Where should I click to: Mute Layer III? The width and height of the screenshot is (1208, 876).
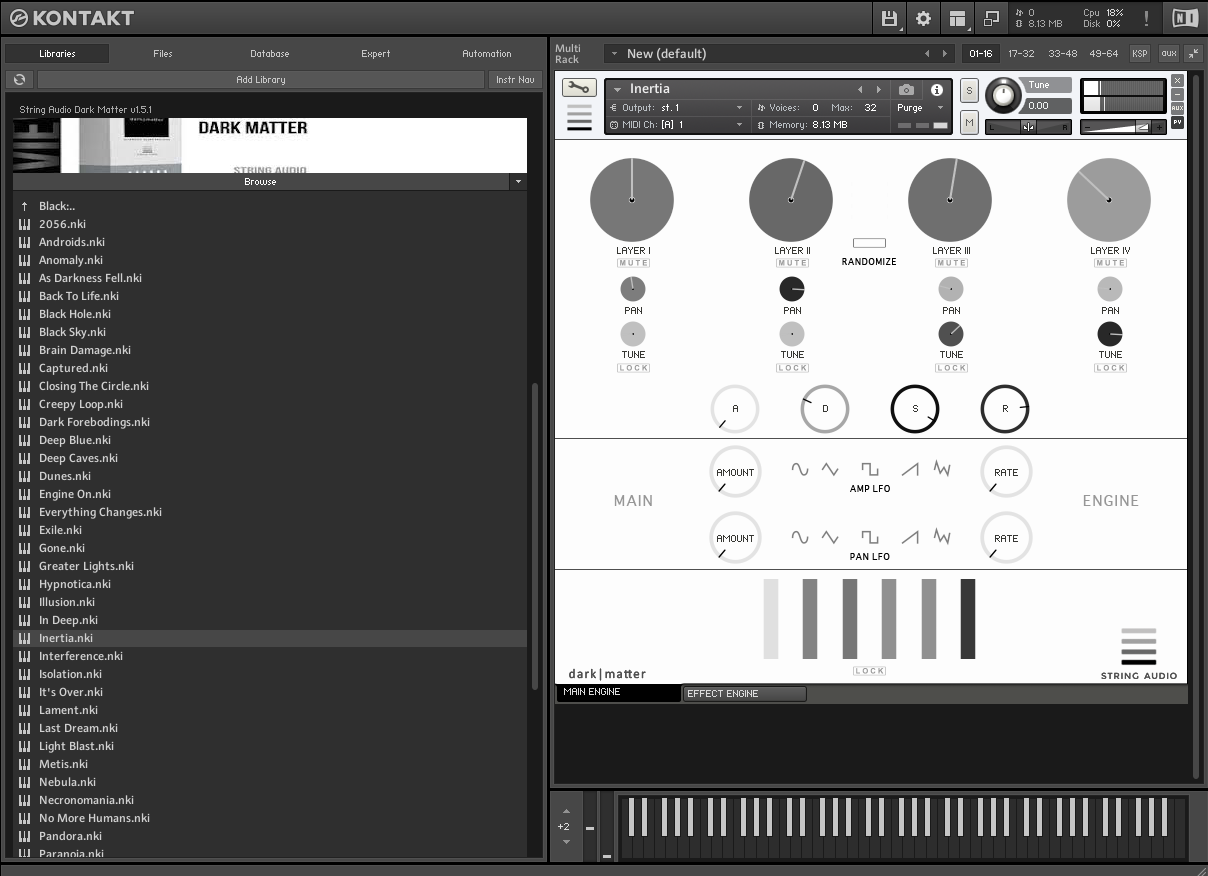tap(951, 263)
